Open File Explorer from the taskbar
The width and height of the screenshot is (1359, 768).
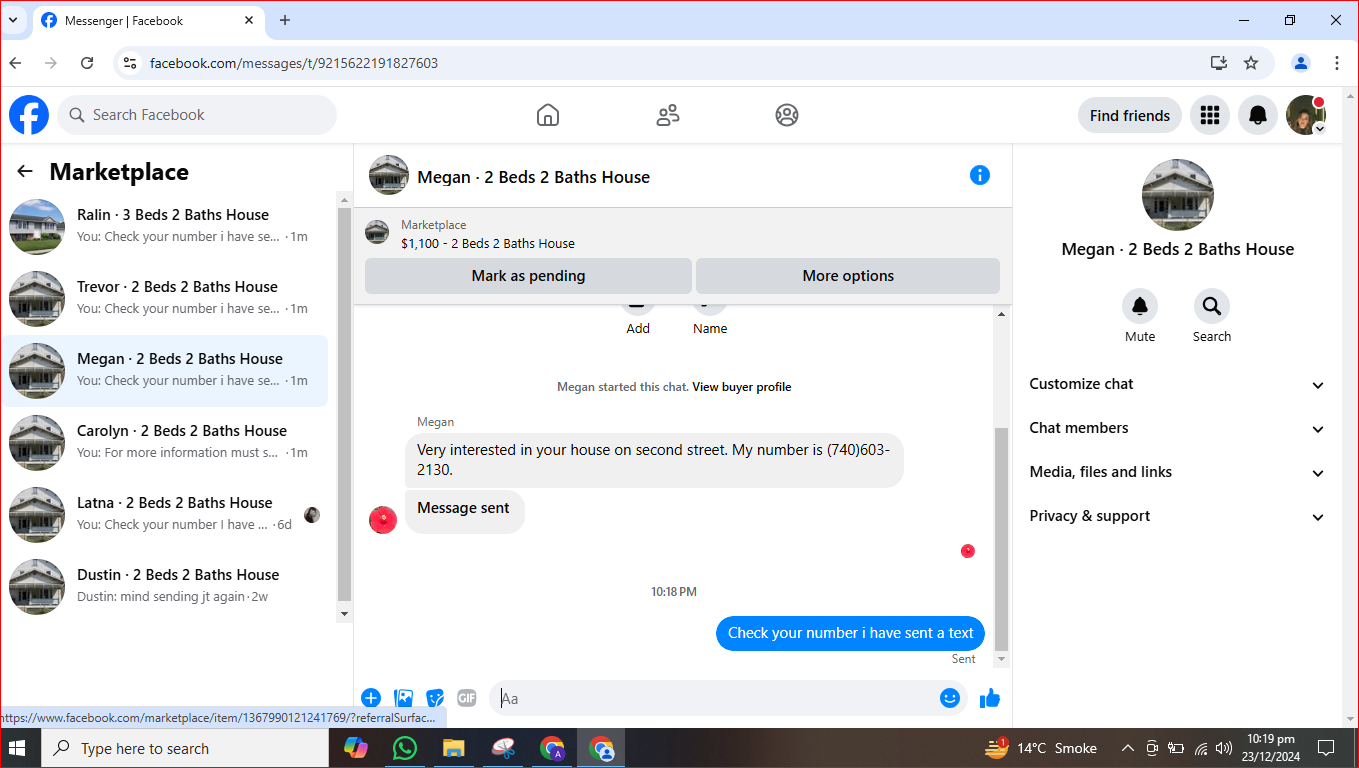[454, 748]
